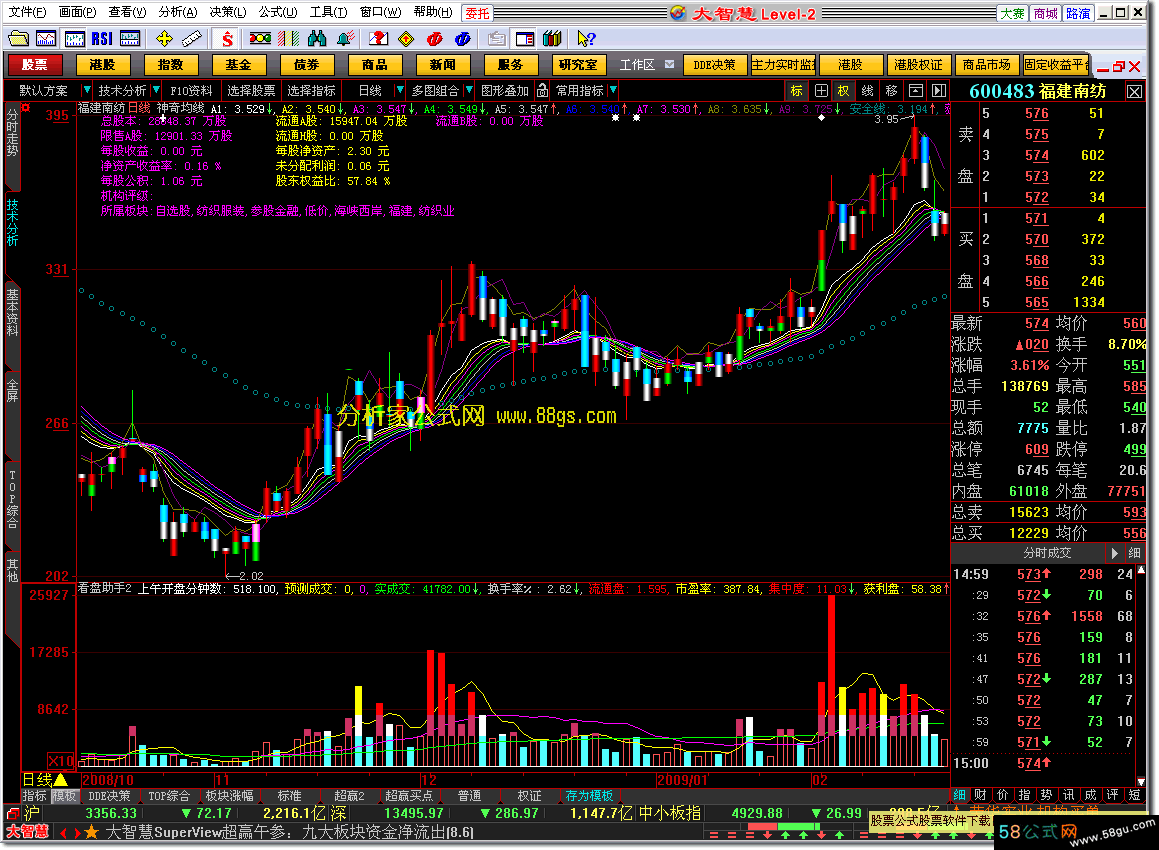Open the 分析(A) menu
This screenshot has height=850, width=1159.
pos(178,12)
